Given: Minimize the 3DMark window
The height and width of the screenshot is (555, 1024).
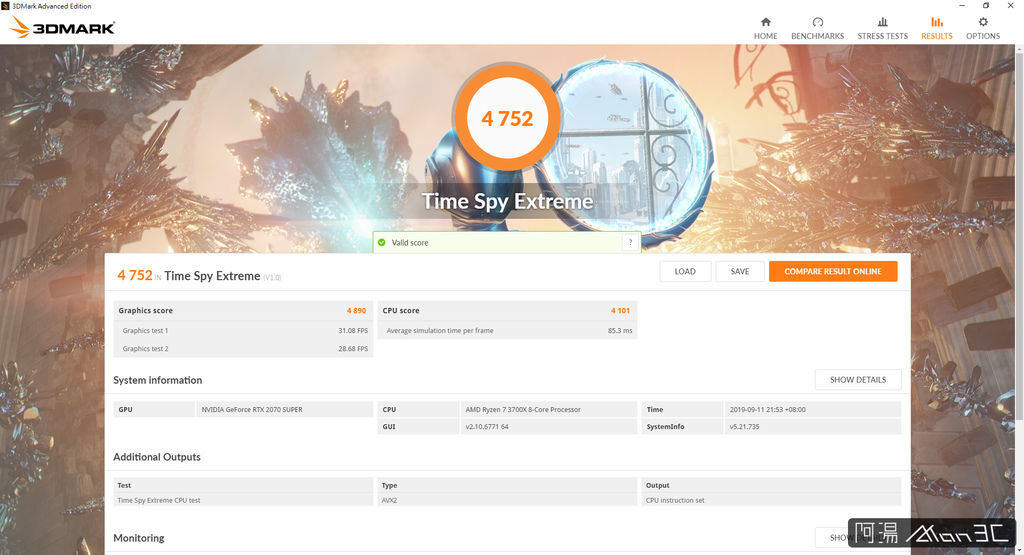Looking at the screenshot, I should point(962,6).
